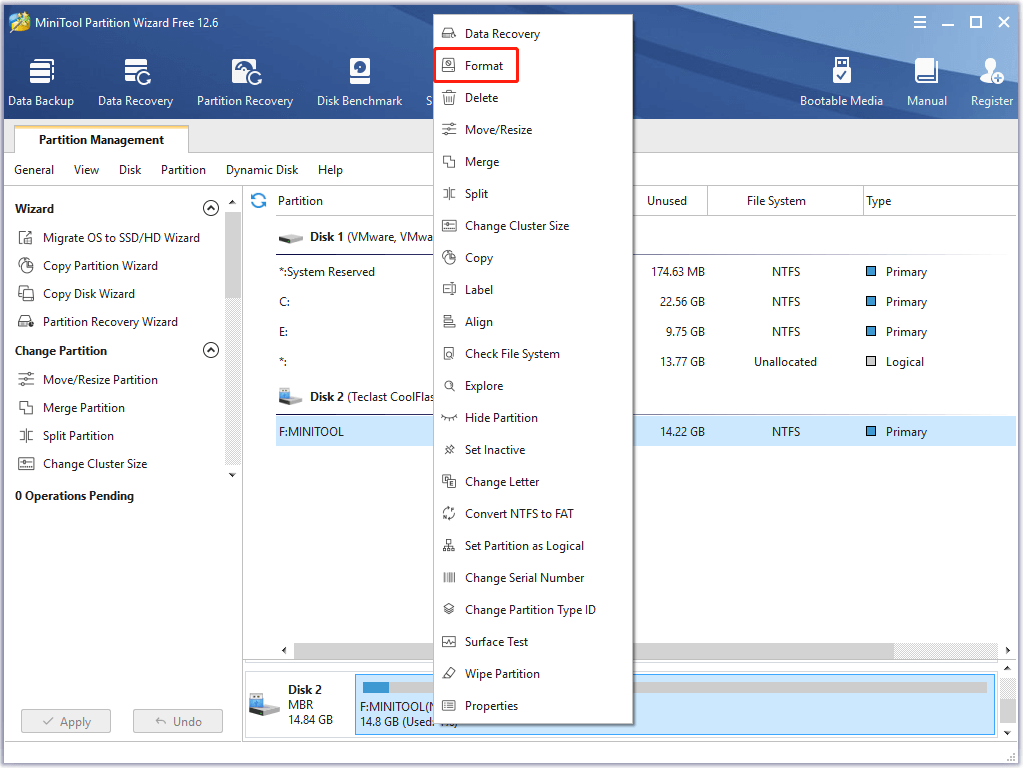The image size is (1023, 769).
Task: Open Data Backup tool in toolbar
Action: [x=41, y=82]
